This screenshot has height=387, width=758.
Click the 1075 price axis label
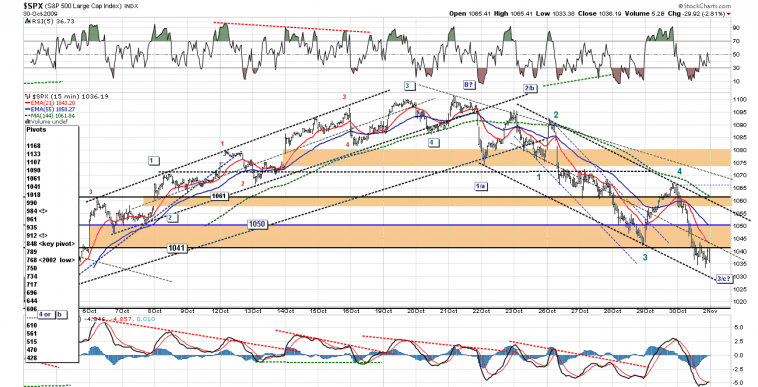tap(740, 163)
